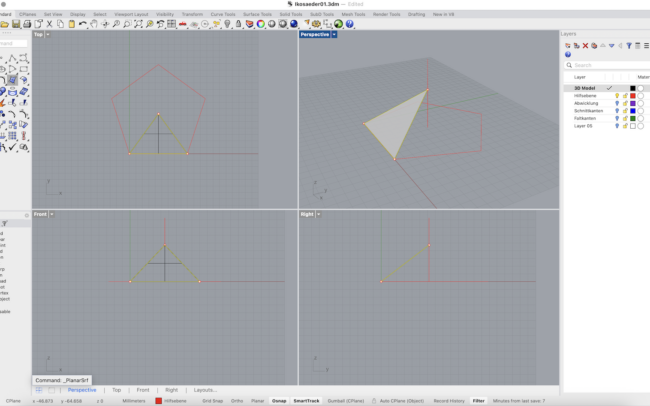This screenshot has height=406, width=650.
Task: Click the blue Schnittkanten layer color swatch
Action: pyautogui.click(x=633, y=110)
